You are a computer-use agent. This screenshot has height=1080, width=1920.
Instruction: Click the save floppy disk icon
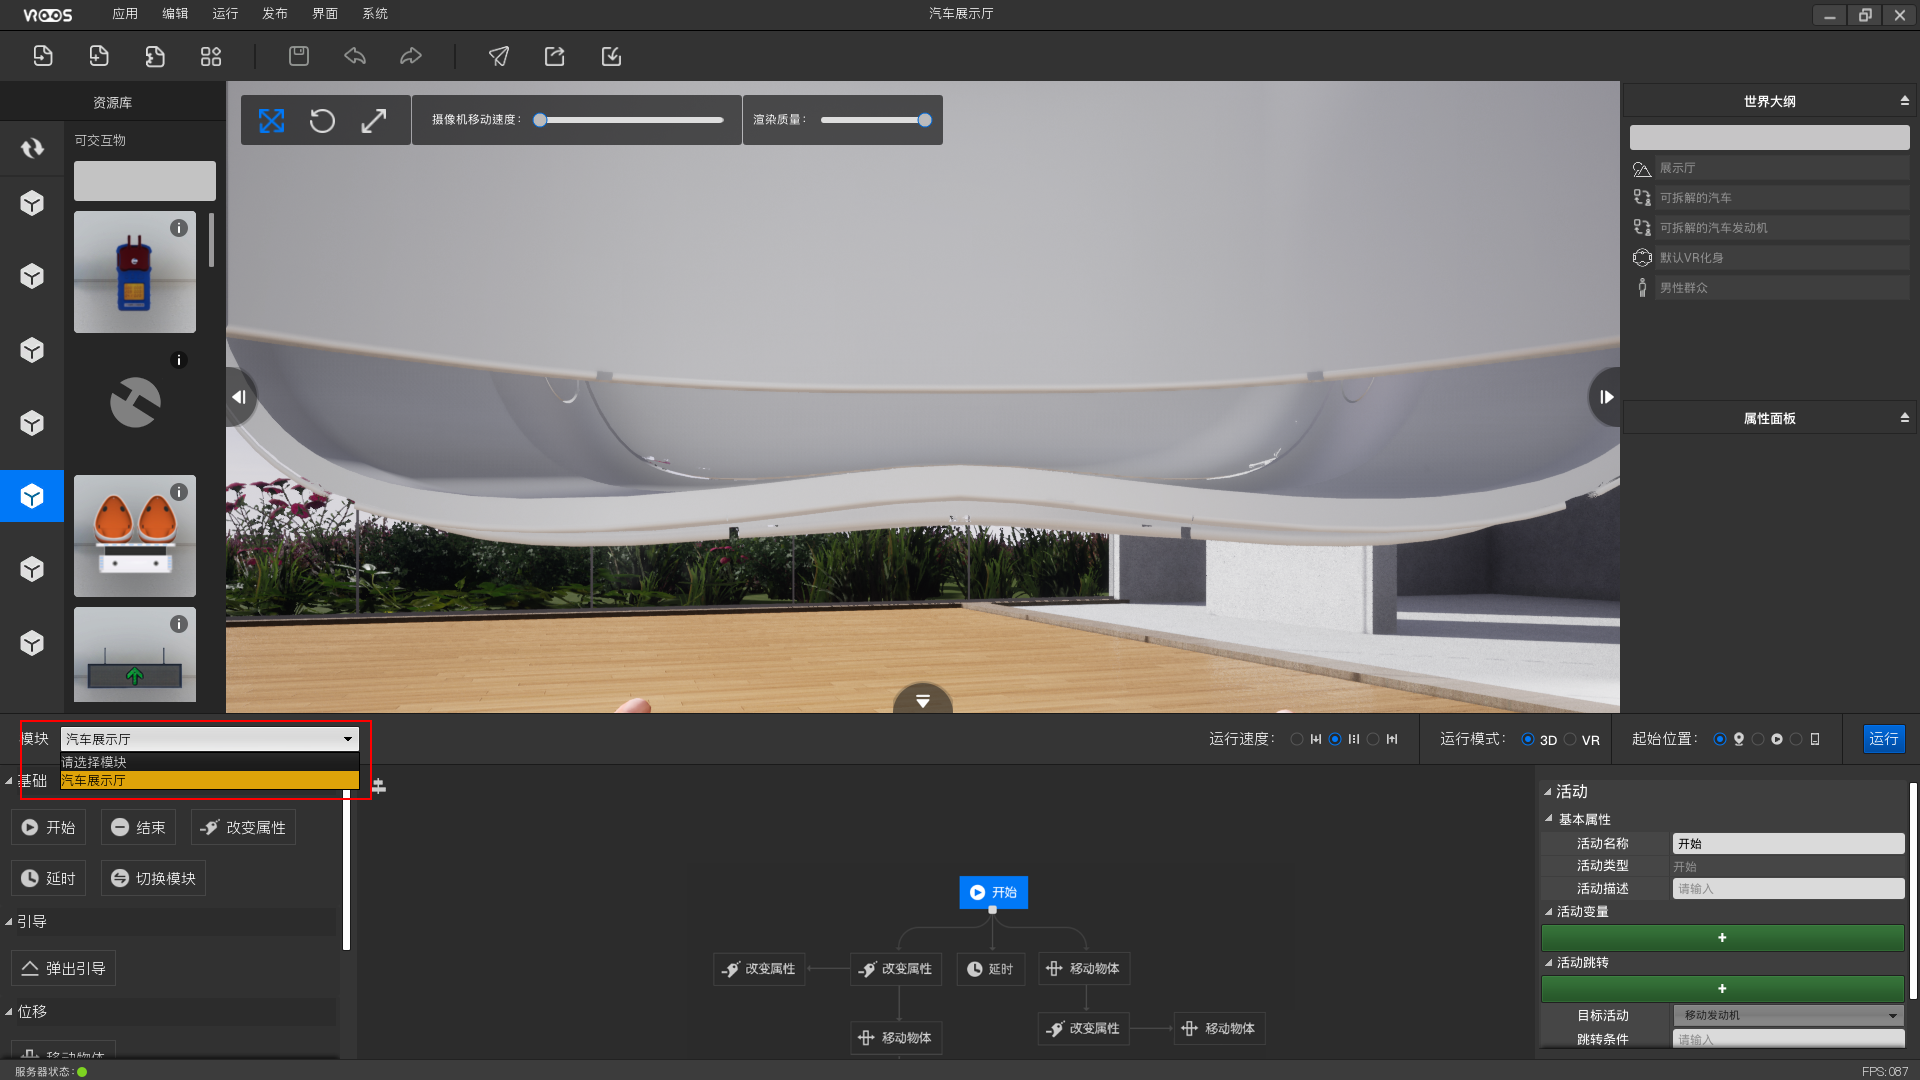(x=299, y=56)
